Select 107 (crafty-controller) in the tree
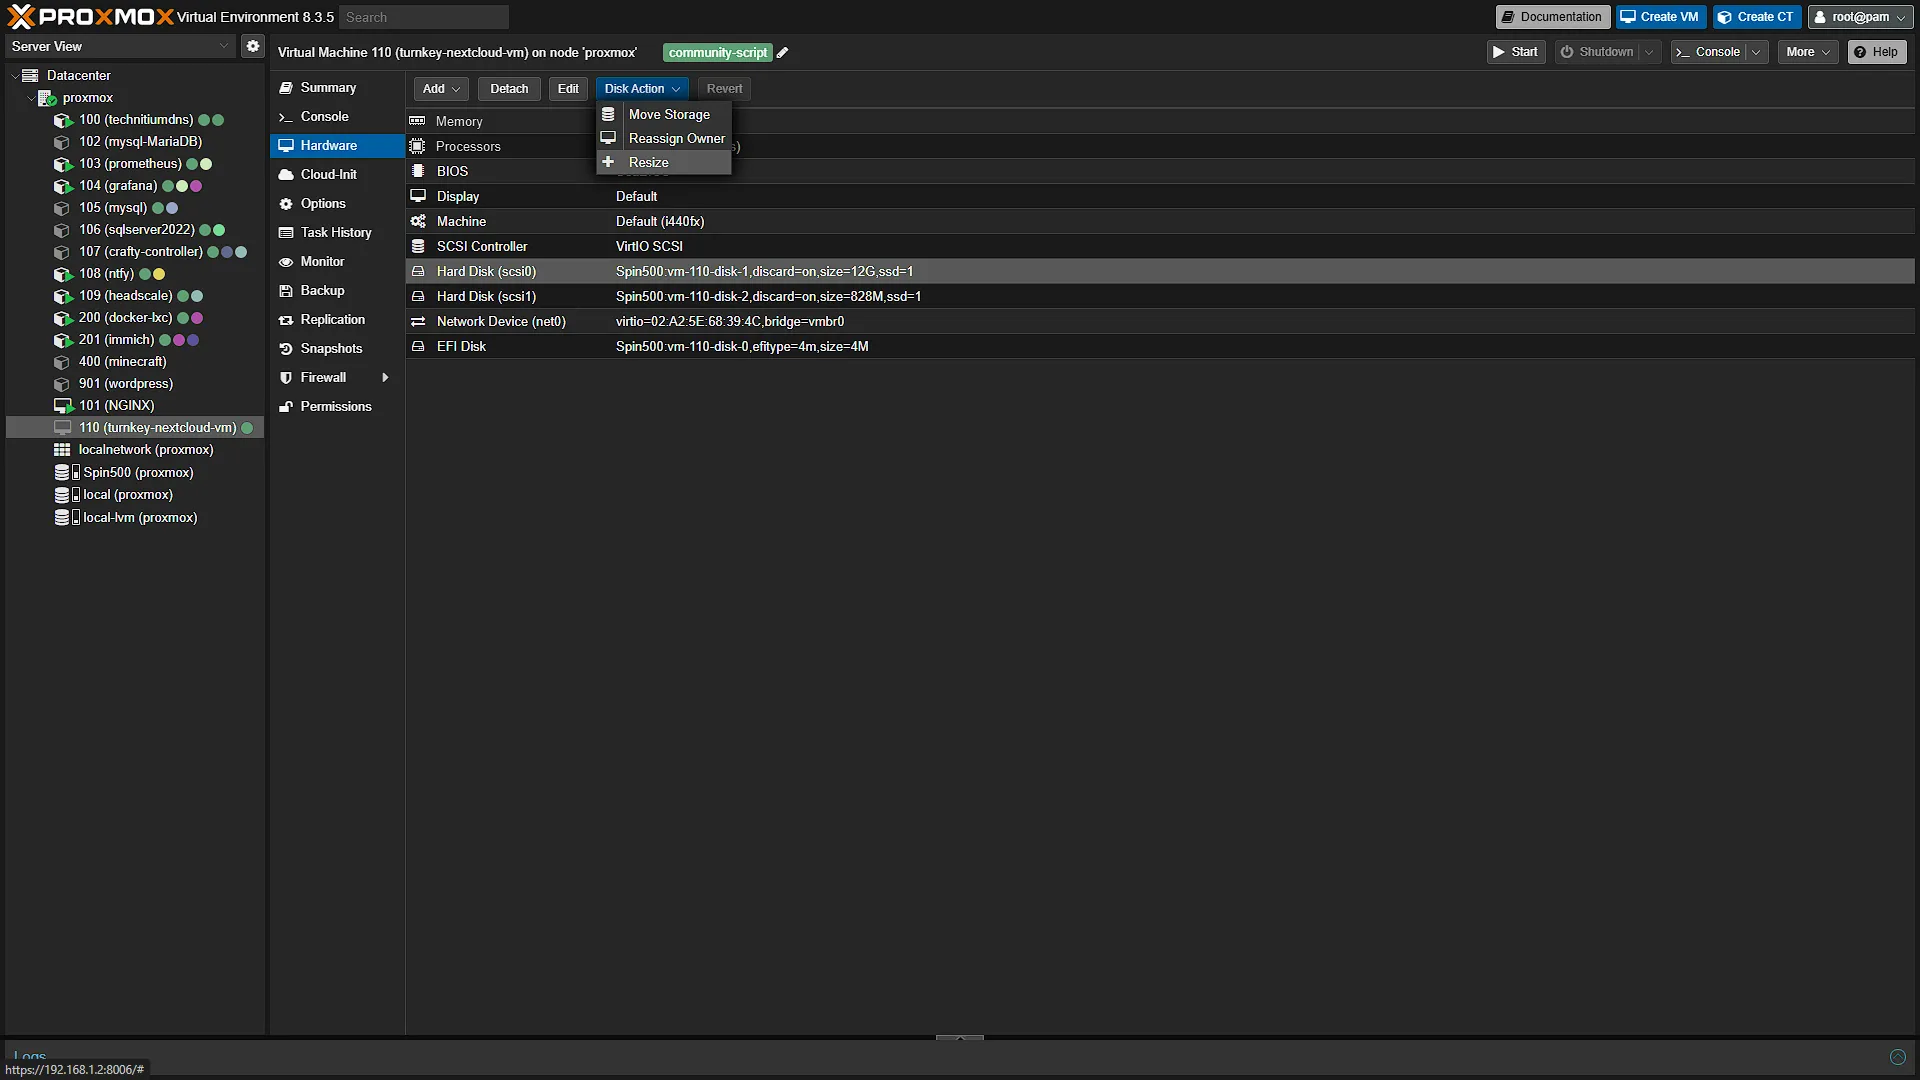This screenshot has height=1080, width=1920. (x=135, y=252)
